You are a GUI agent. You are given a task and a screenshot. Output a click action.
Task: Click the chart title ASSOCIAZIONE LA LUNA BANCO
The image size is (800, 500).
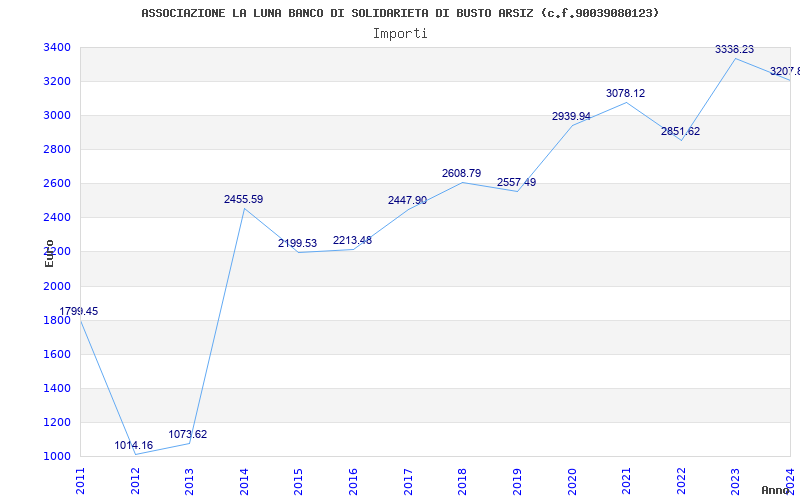click(x=400, y=13)
